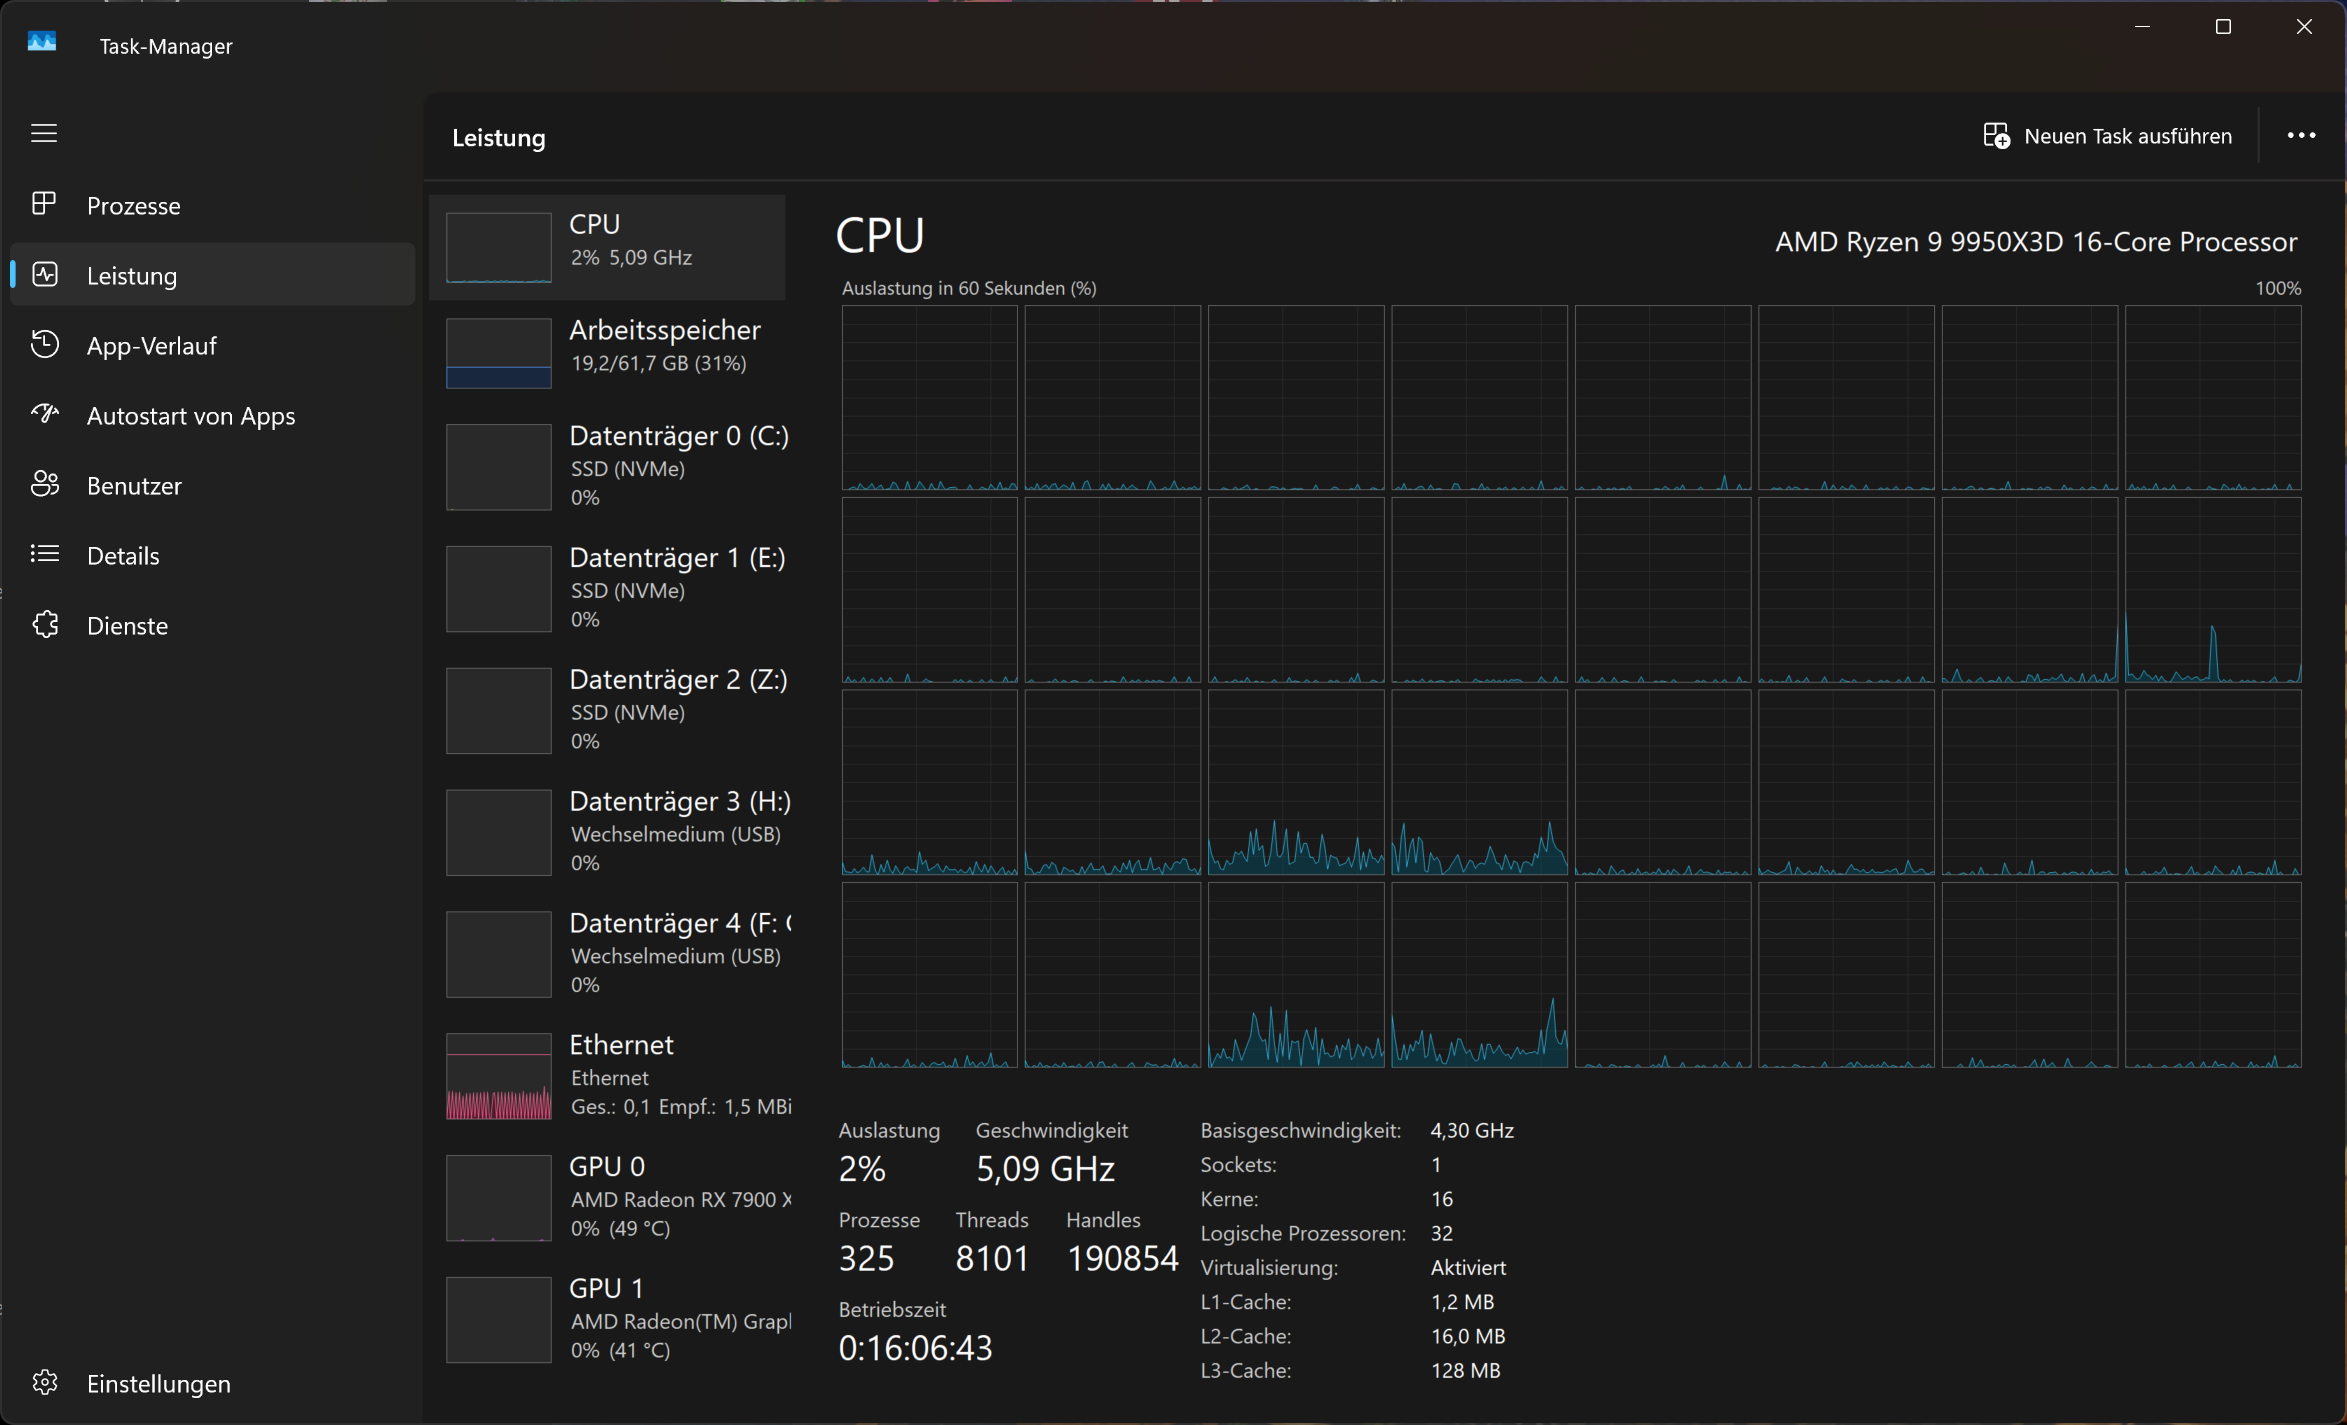Click the first logical processor graph
The height and width of the screenshot is (1425, 2347).
pyautogui.click(x=929, y=397)
